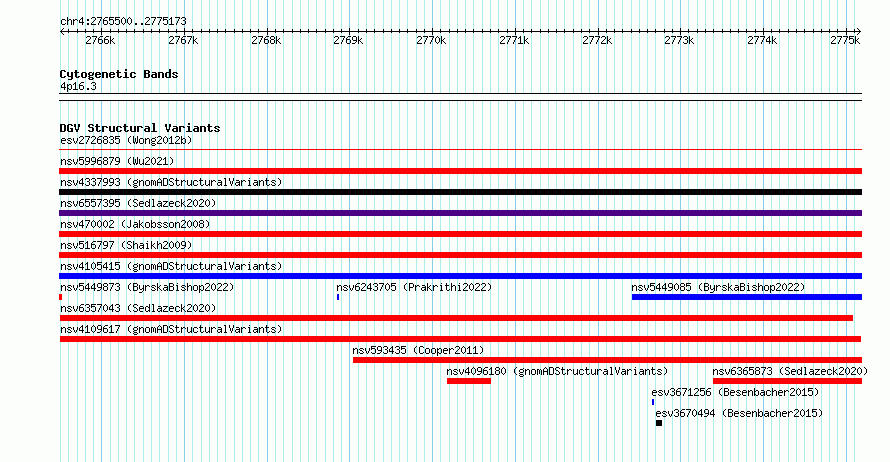Screen dimensions: 890x462
Task: Click the short red nsv4096180 bar
Action: 469,381
